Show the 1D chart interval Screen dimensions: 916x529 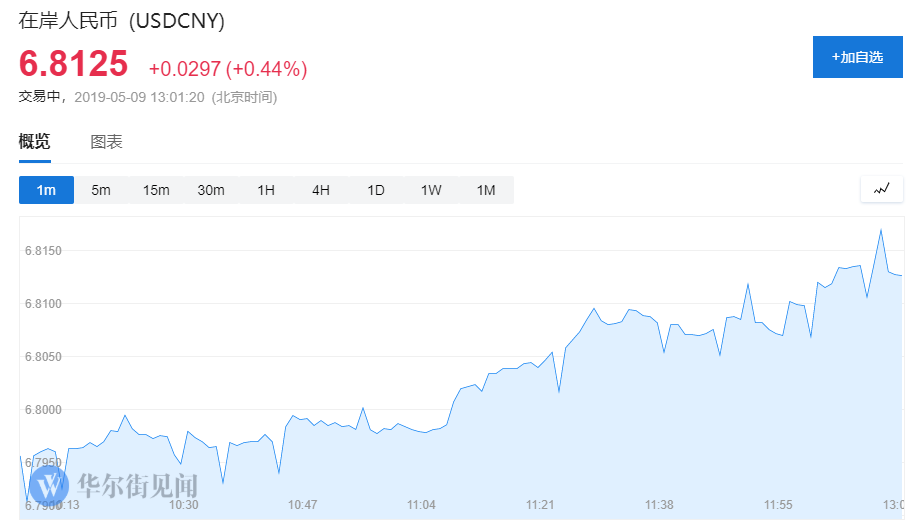(x=376, y=190)
